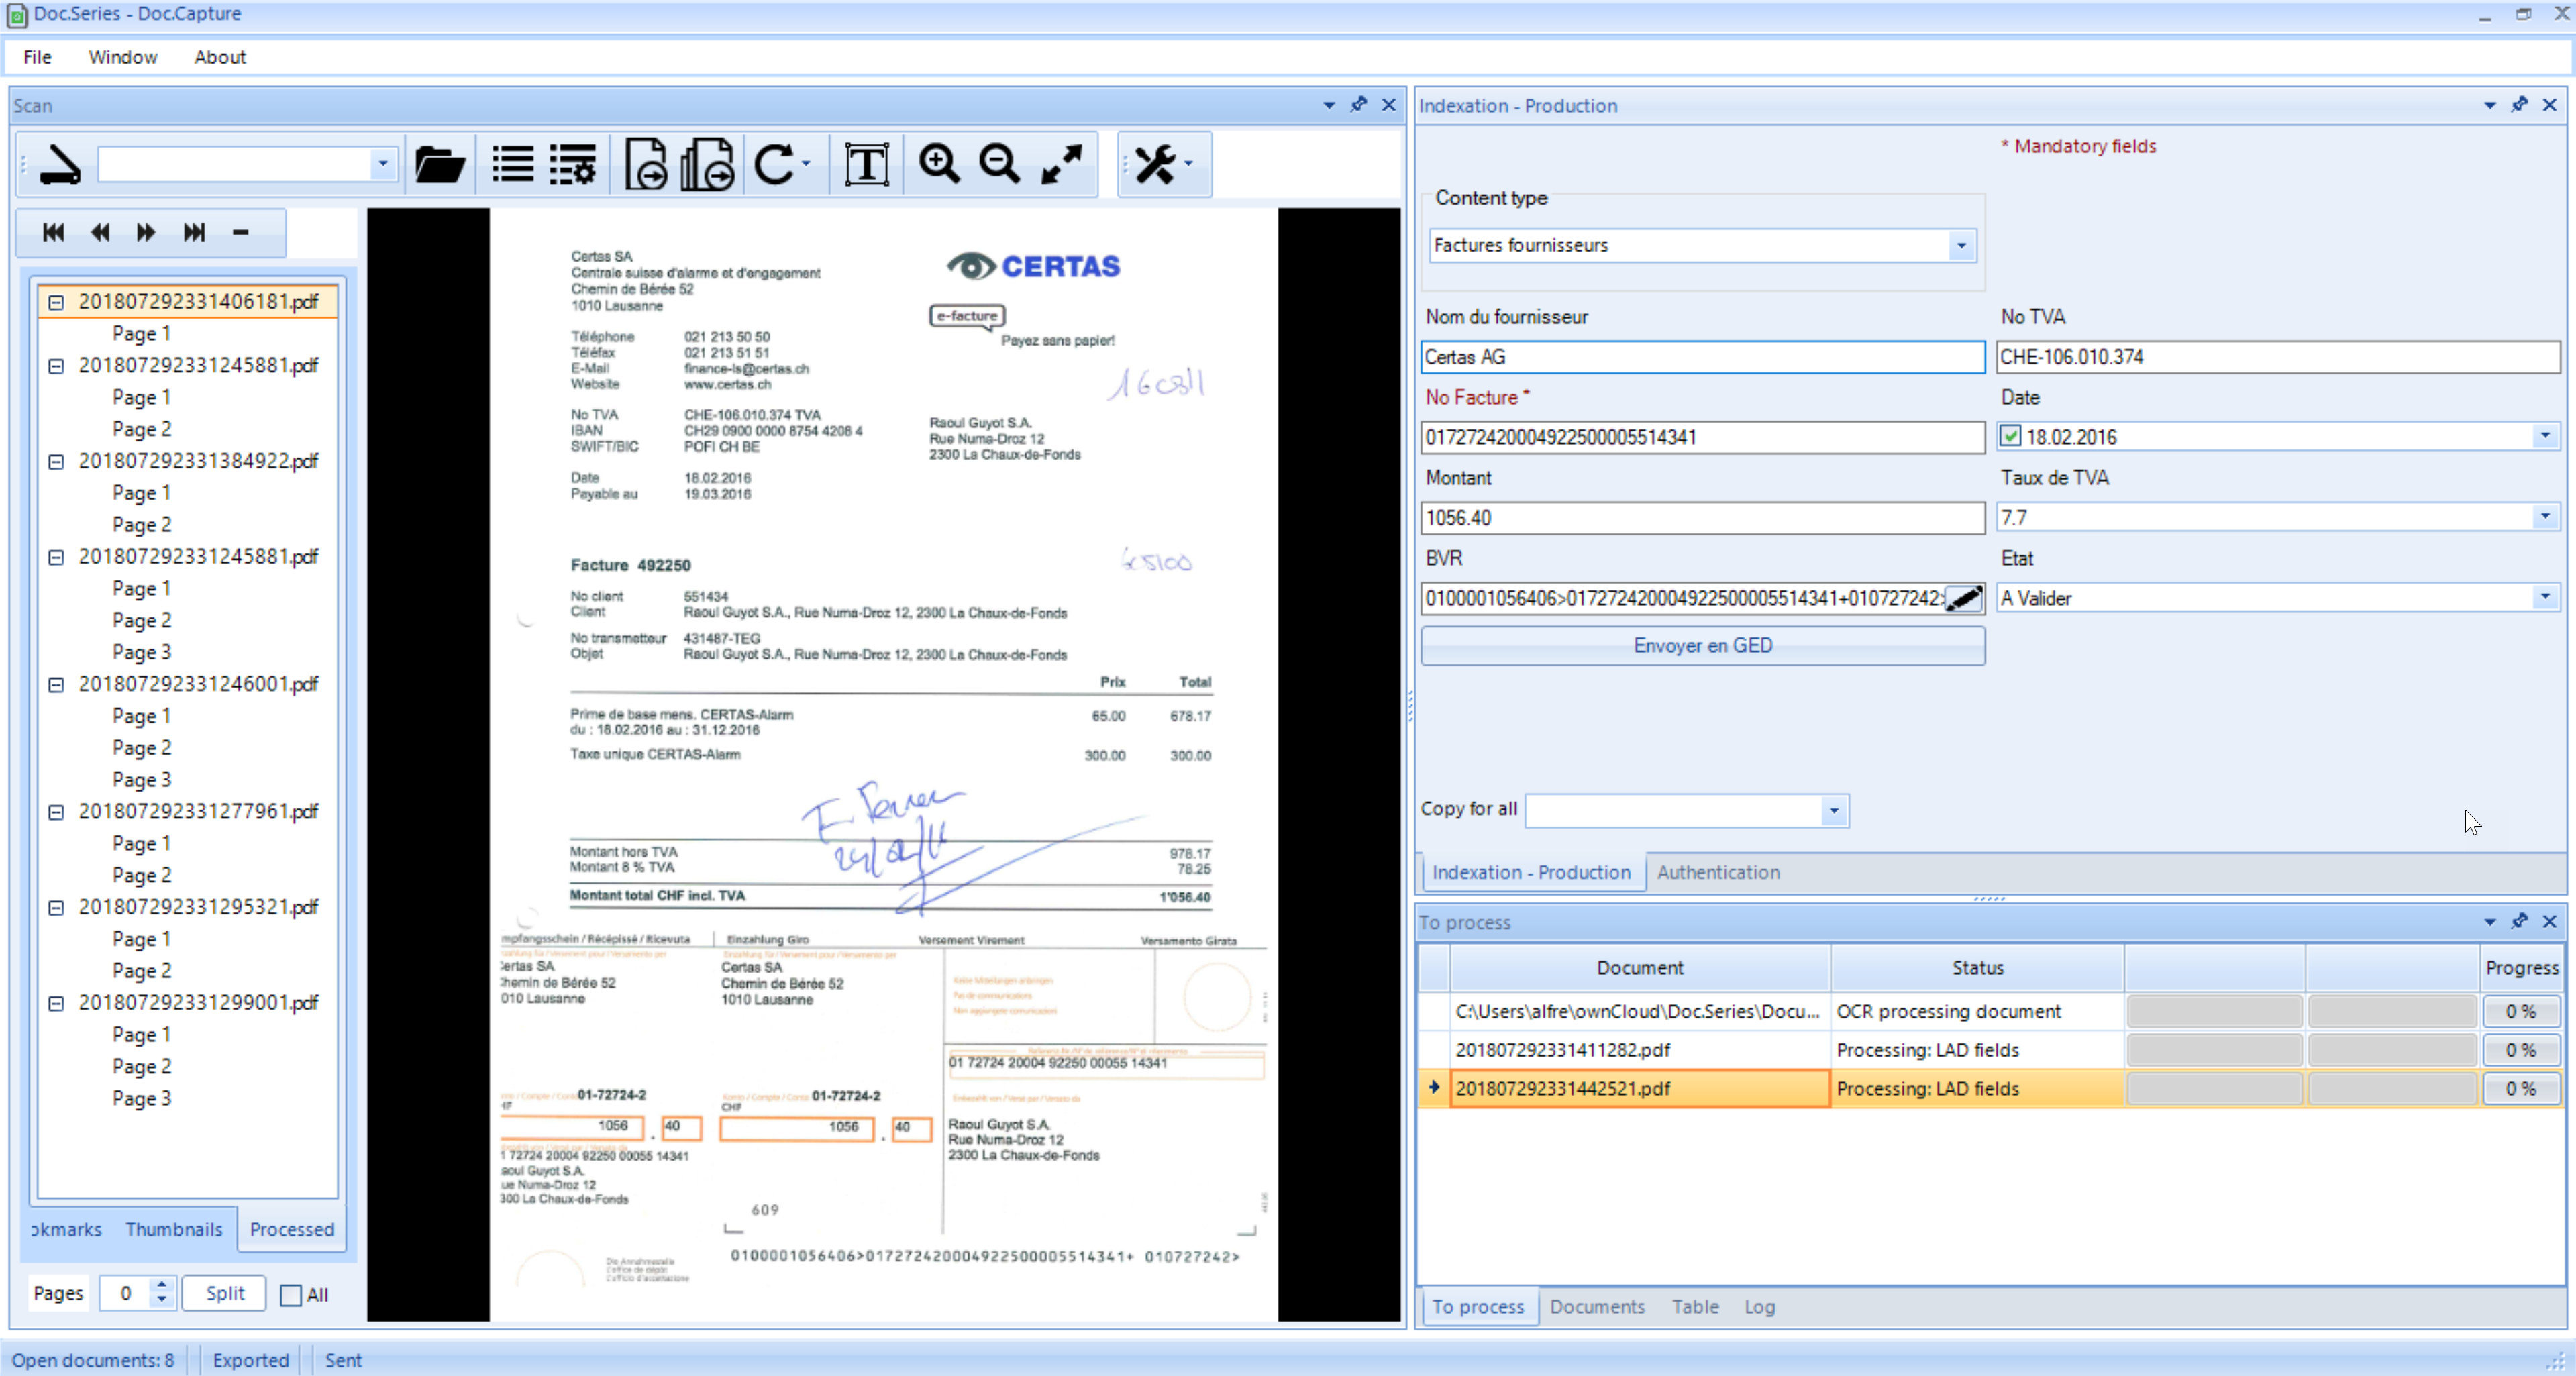Open the Etat dropdown
The image size is (2576, 1376).
coord(2545,598)
